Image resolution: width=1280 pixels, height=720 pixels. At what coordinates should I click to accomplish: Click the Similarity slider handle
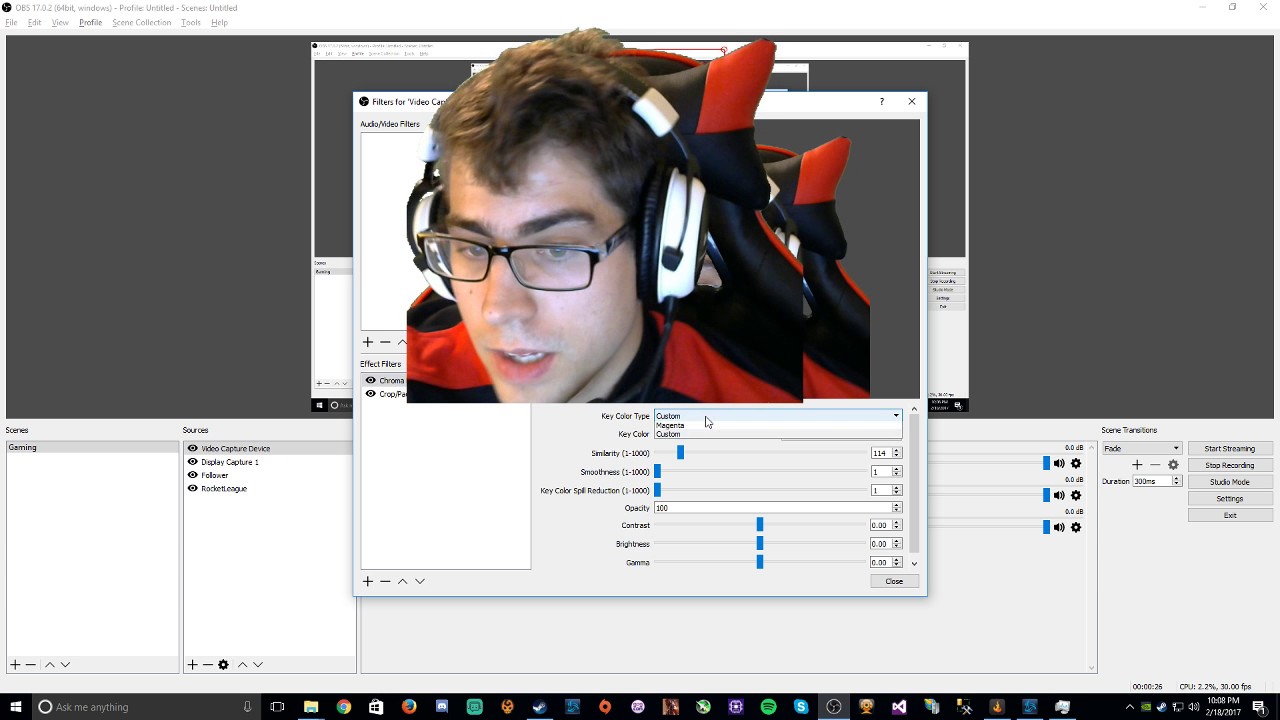[680, 453]
